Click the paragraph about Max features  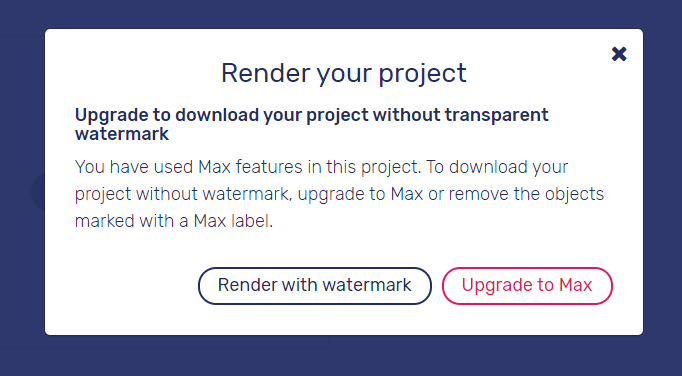(339, 194)
